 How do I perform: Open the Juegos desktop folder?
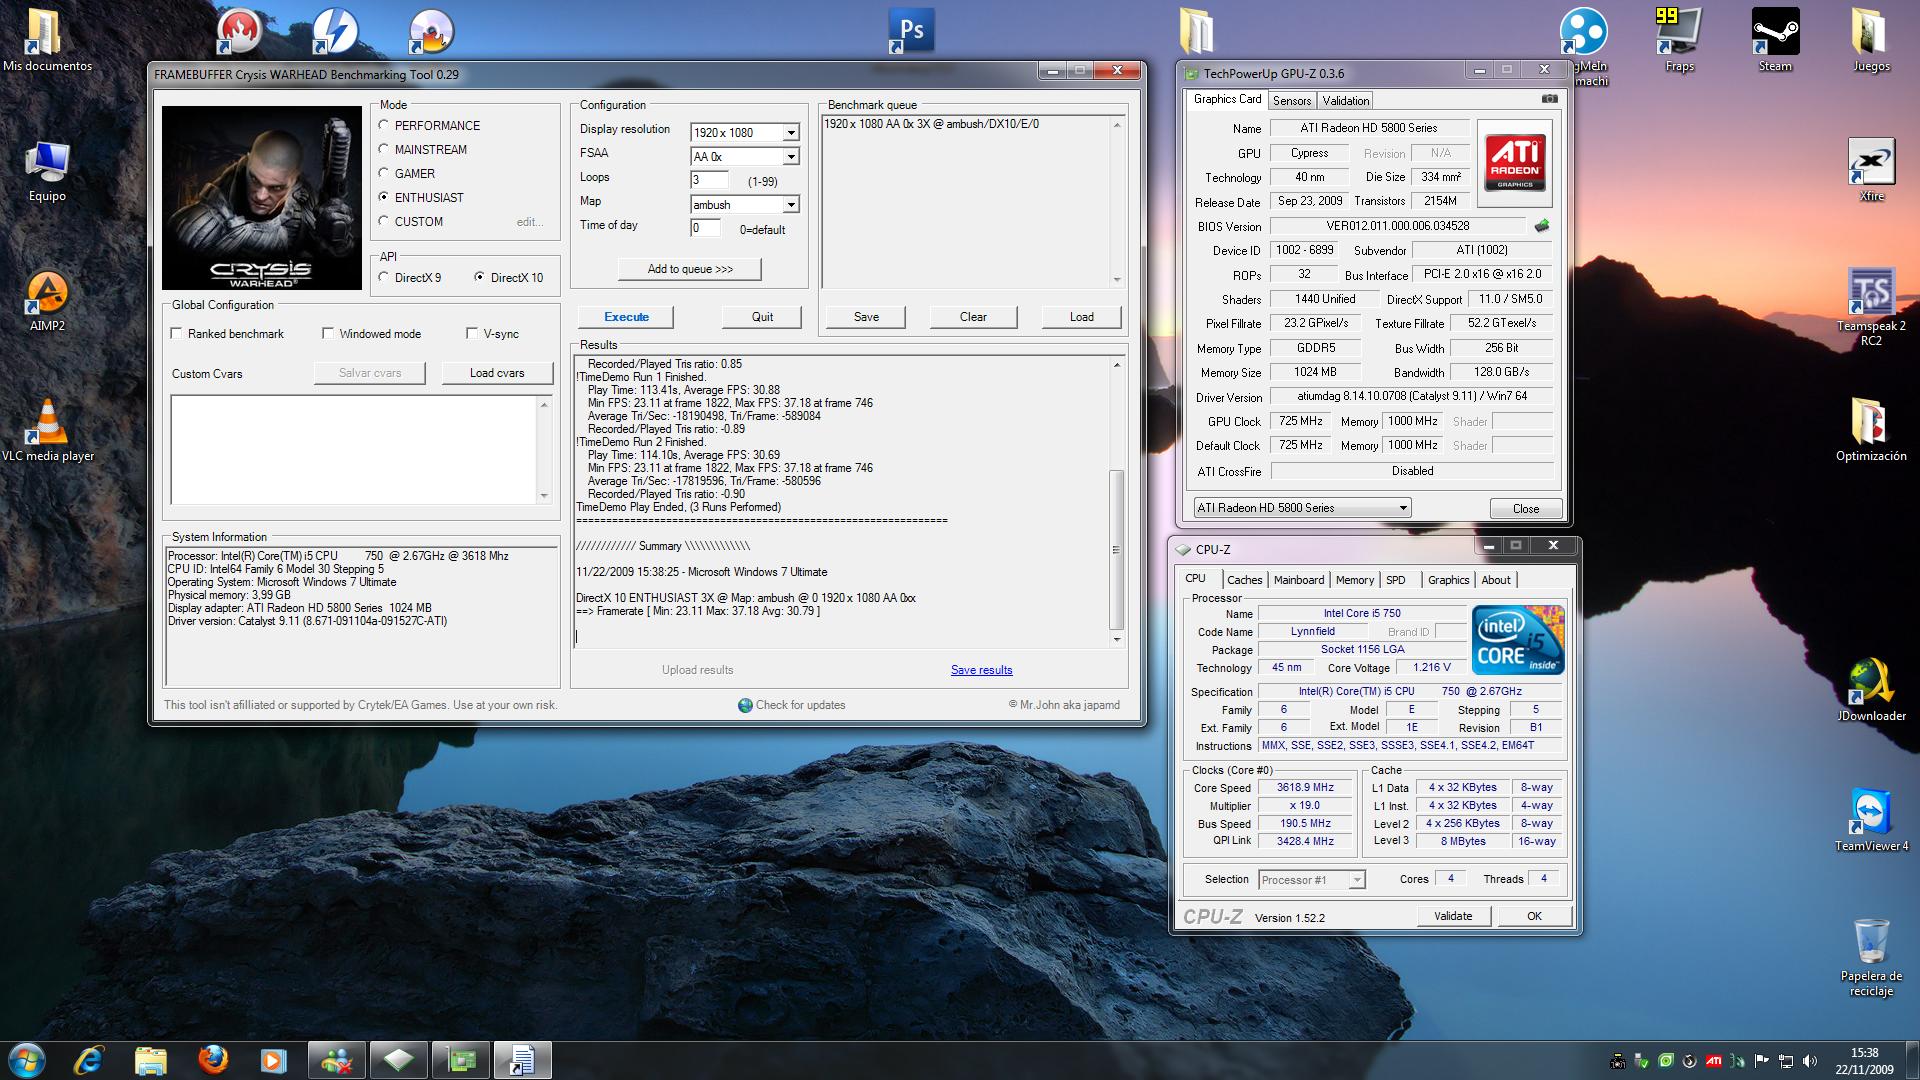[x=1871, y=41]
